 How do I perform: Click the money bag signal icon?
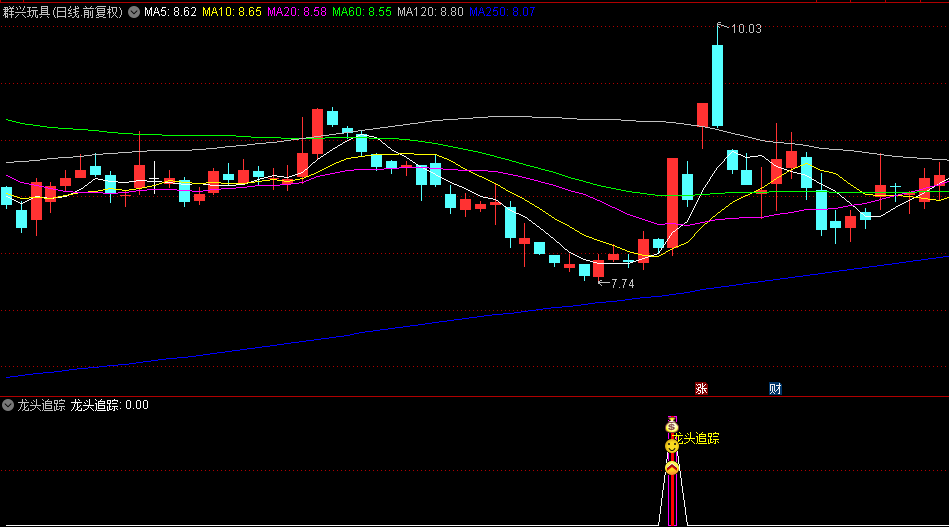(x=672, y=426)
